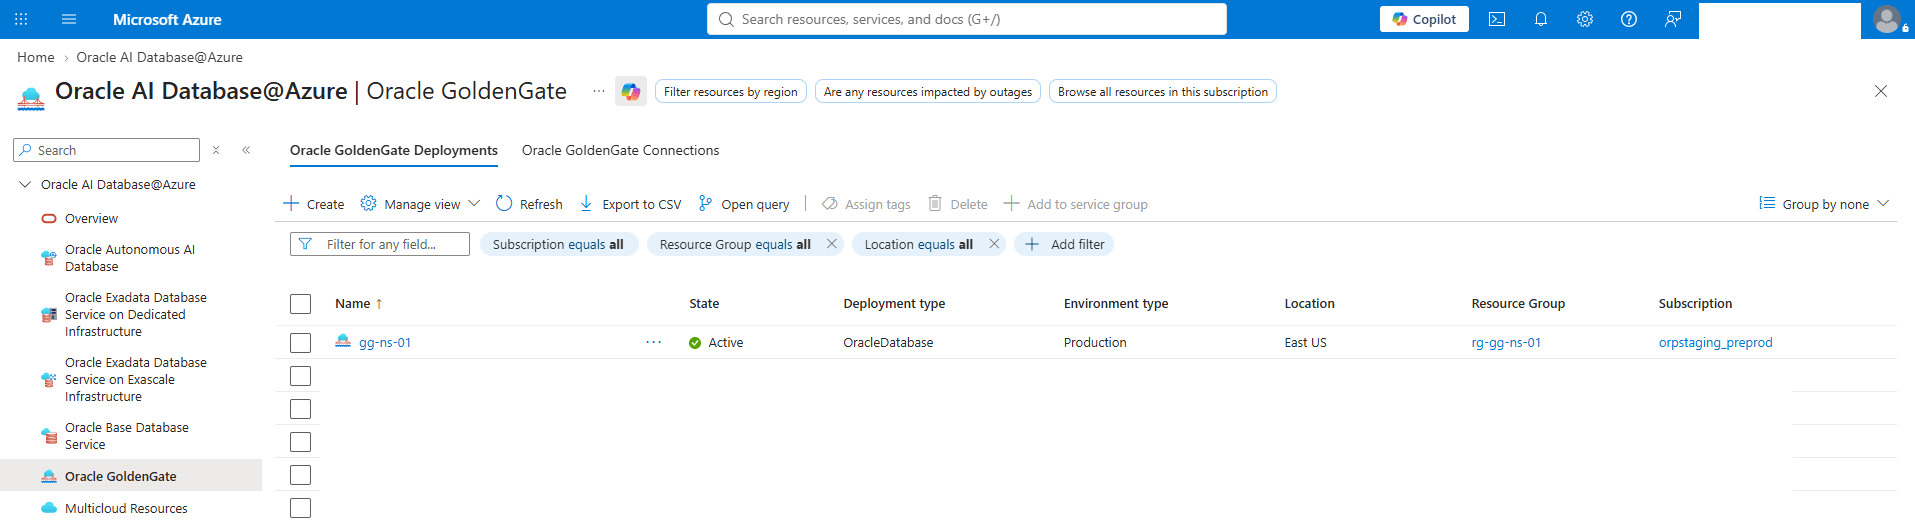Clear the sidebar search box
This screenshot has width=1915, height=520.
[216, 150]
